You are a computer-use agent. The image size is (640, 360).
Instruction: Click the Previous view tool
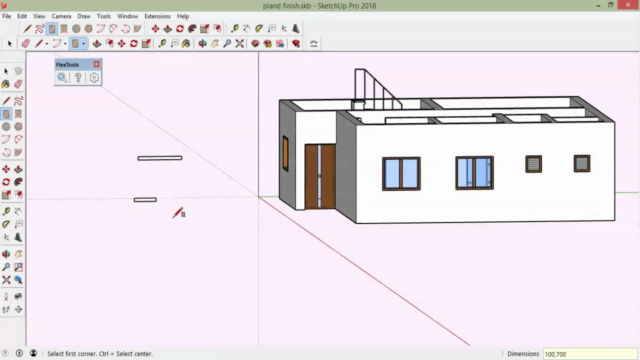[x=18, y=280]
